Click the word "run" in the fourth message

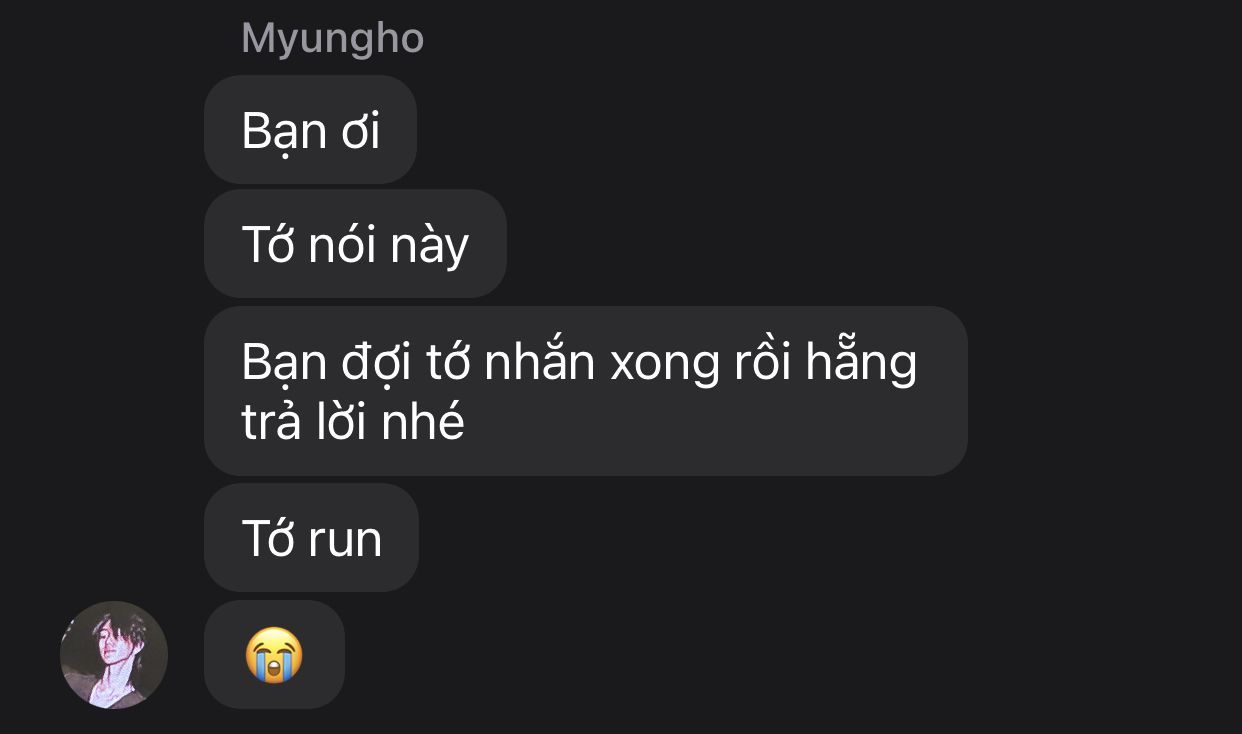[x=345, y=540]
